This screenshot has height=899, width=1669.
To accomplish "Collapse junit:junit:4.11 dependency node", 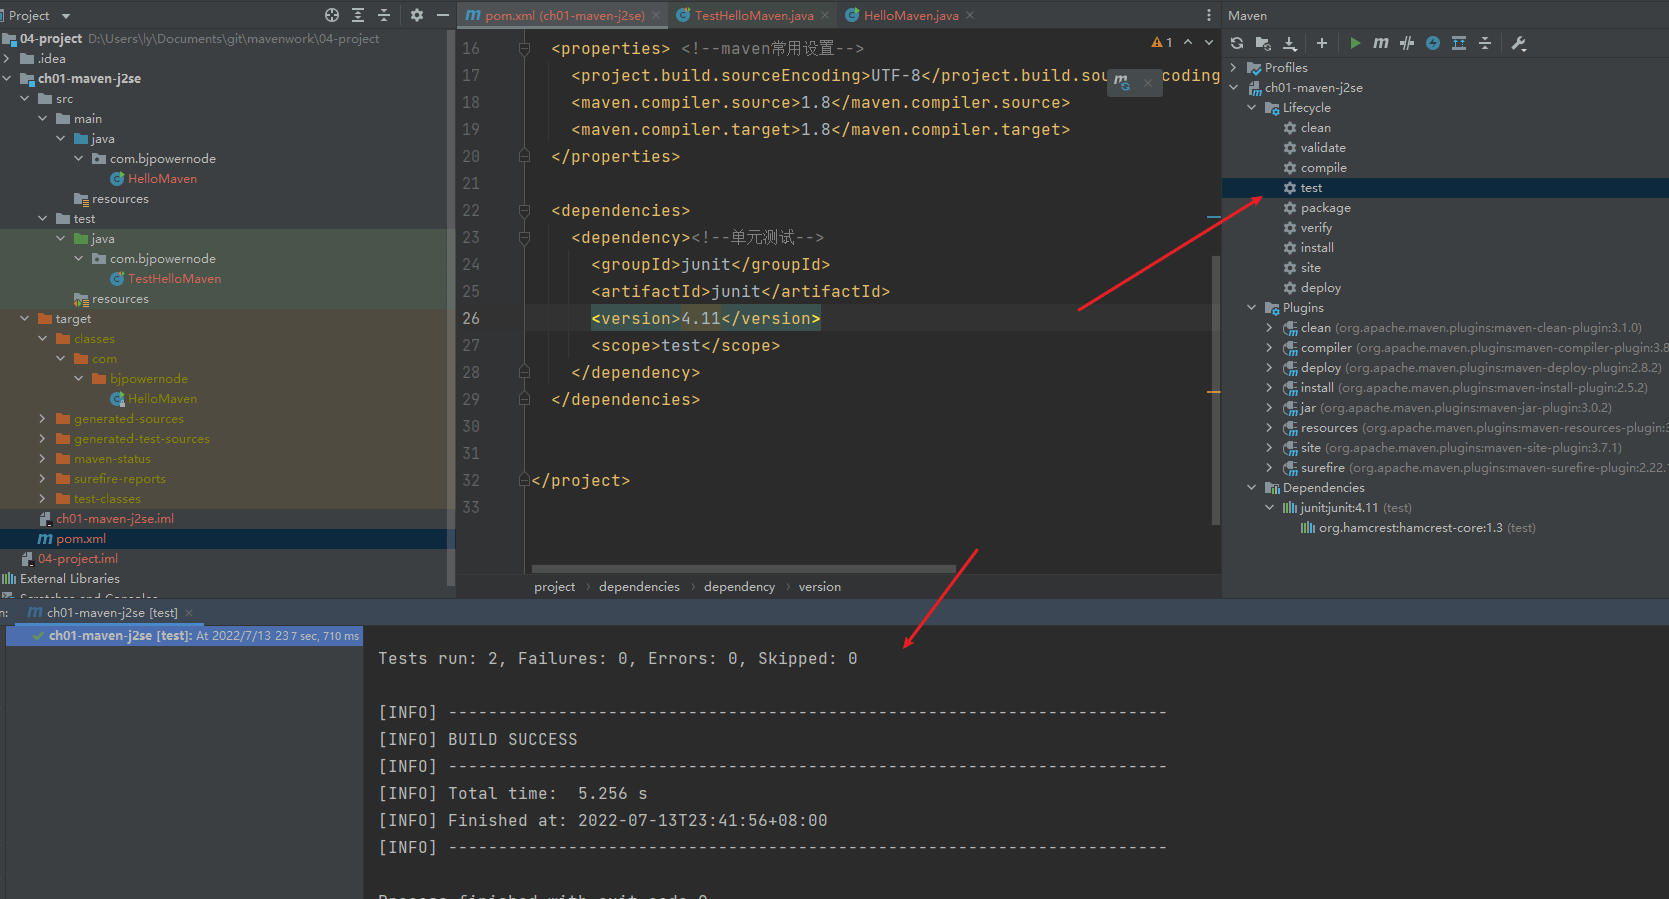I will coord(1270,508).
